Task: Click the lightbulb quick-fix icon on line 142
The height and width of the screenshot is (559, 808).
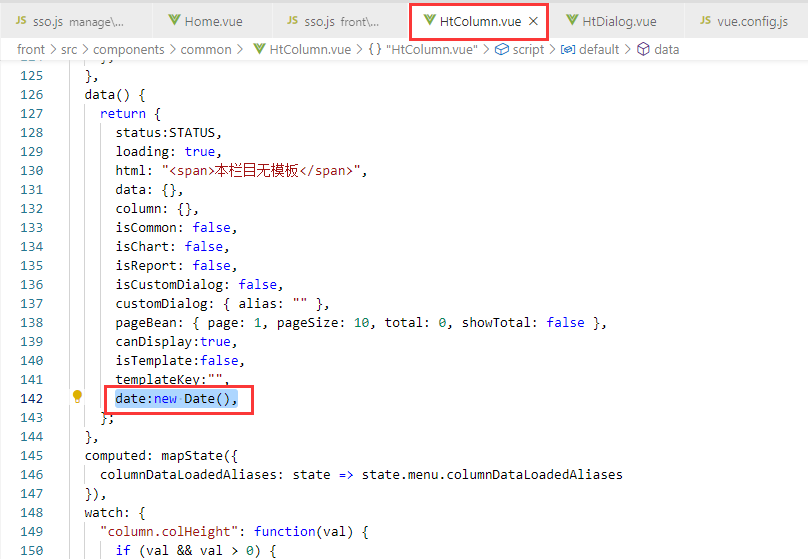Action: [77, 397]
